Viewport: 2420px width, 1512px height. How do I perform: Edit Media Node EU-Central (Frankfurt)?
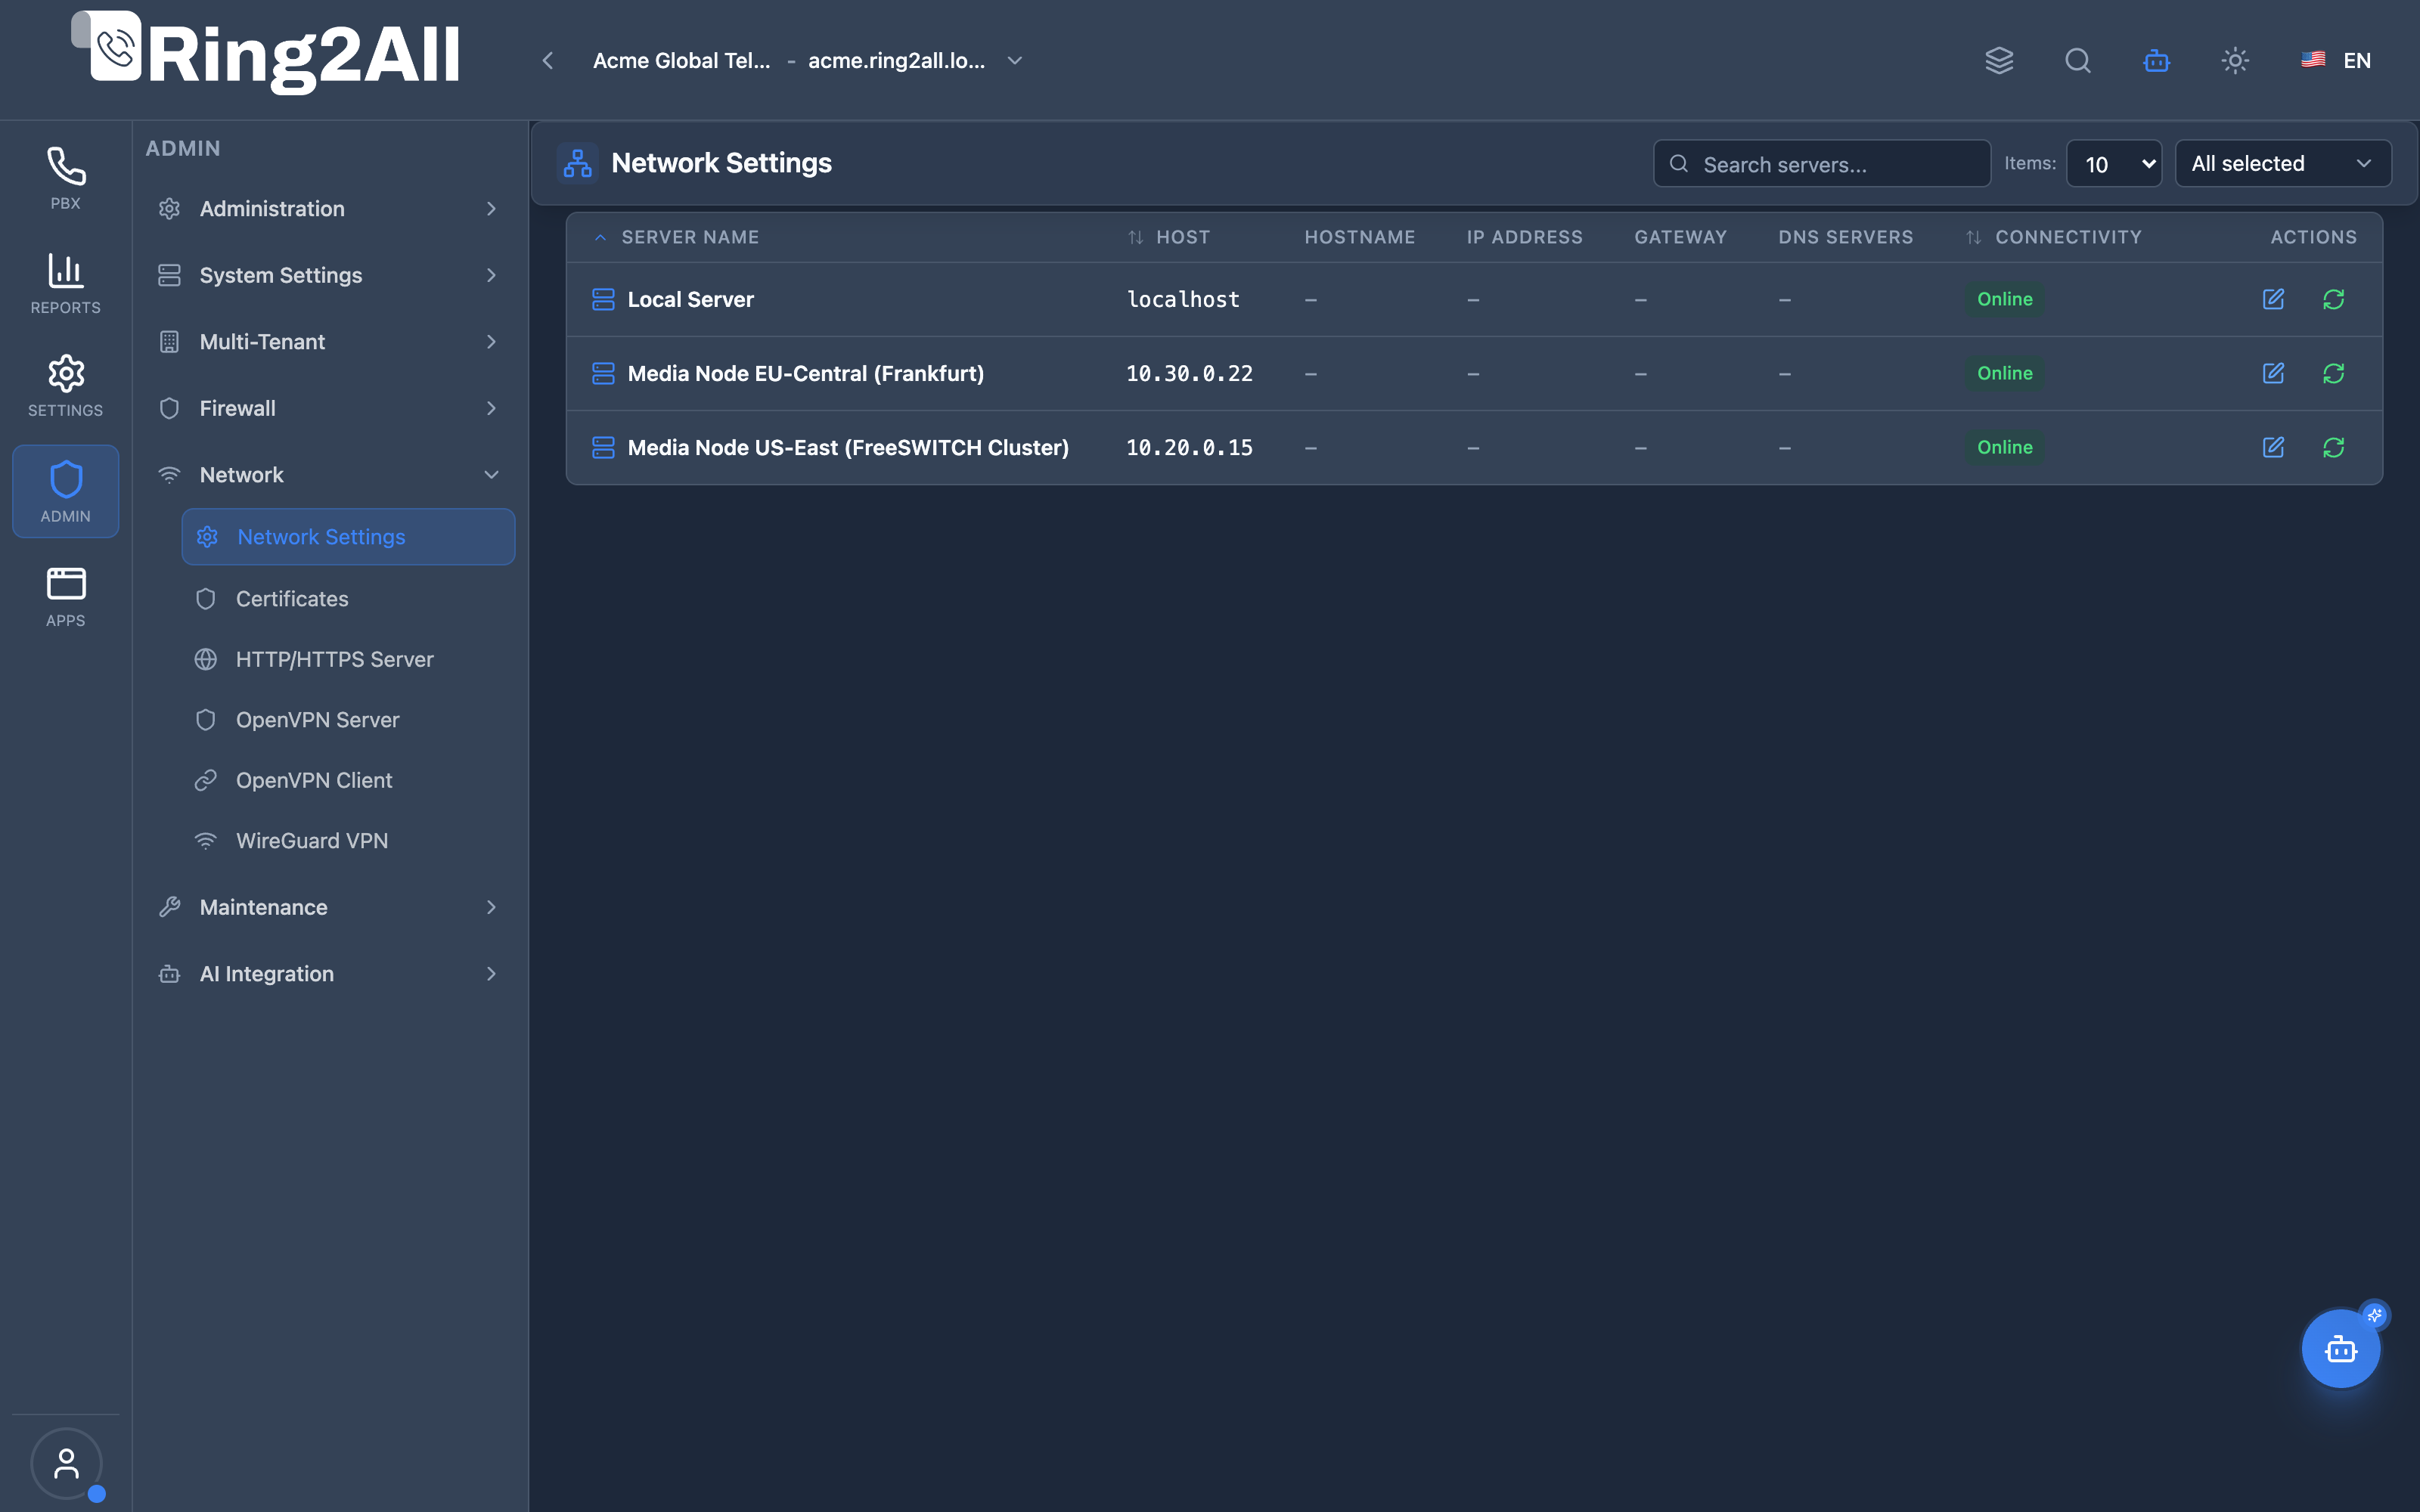(x=2273, y=373)
